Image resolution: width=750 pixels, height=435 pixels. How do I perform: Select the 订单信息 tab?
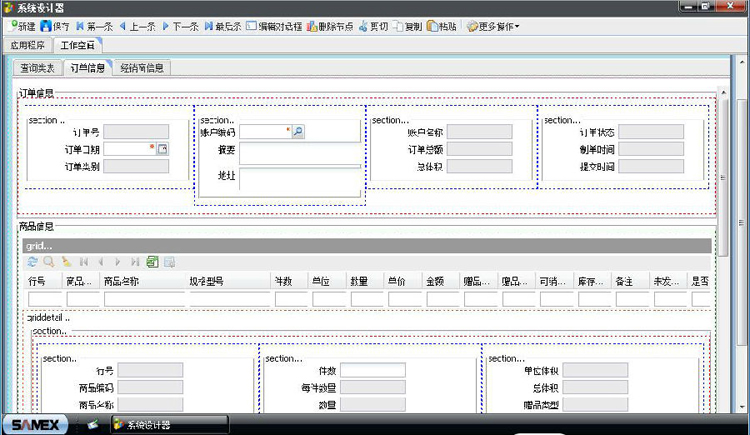tap(88, 68)
